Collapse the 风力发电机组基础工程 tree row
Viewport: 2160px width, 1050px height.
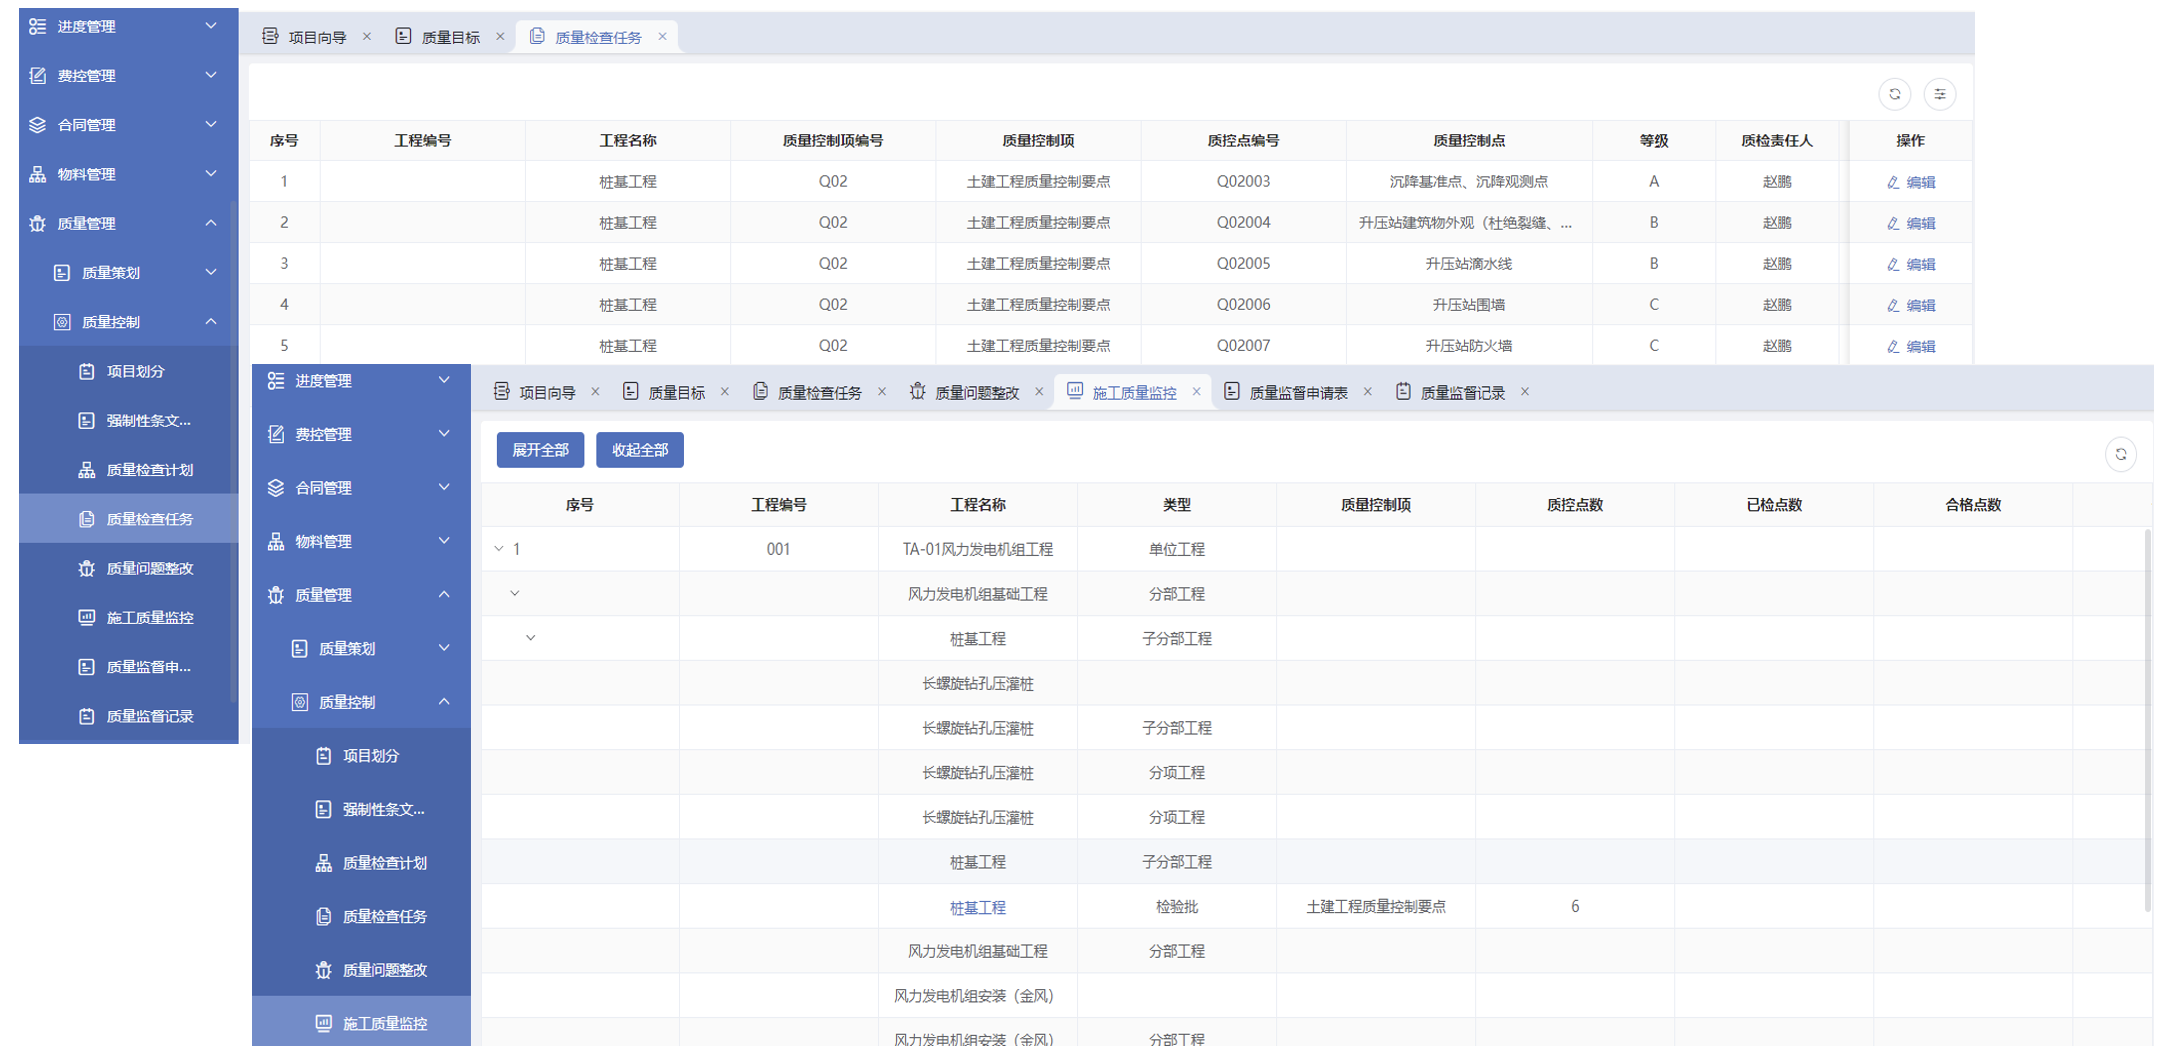coord(515,594)
